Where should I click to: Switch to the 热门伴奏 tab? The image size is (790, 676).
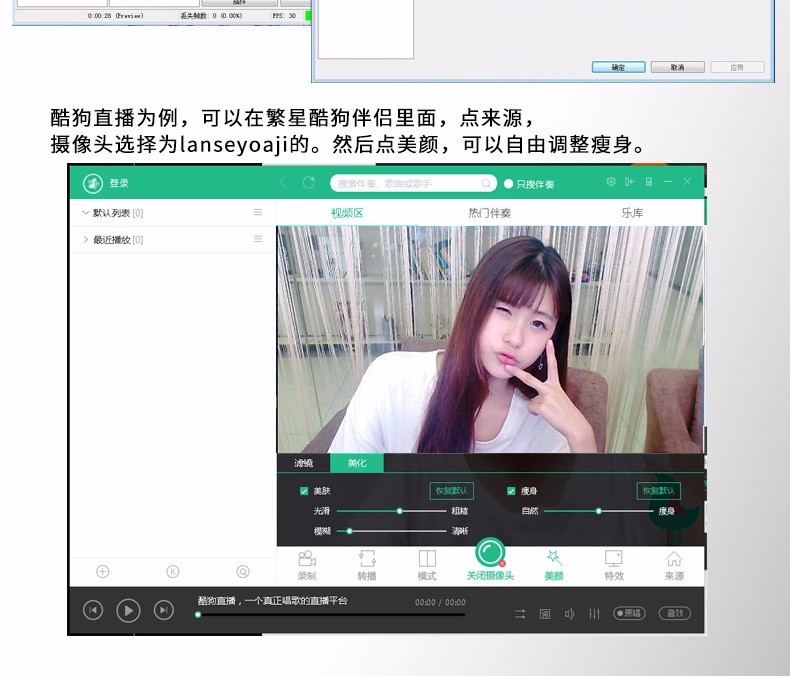[x=490, y=213]
